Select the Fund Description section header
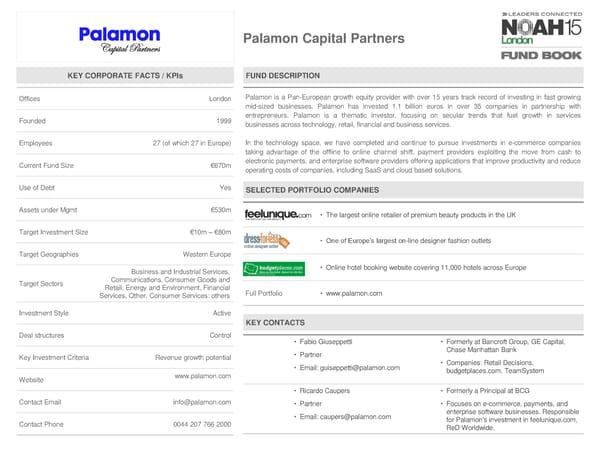The image size is (600, 450). point(283,76)
